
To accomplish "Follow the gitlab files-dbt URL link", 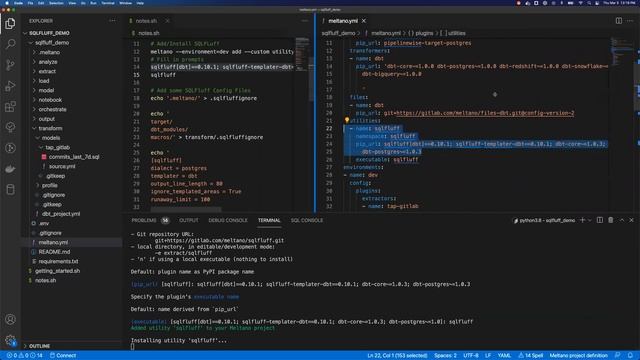I will click(485, 113).
